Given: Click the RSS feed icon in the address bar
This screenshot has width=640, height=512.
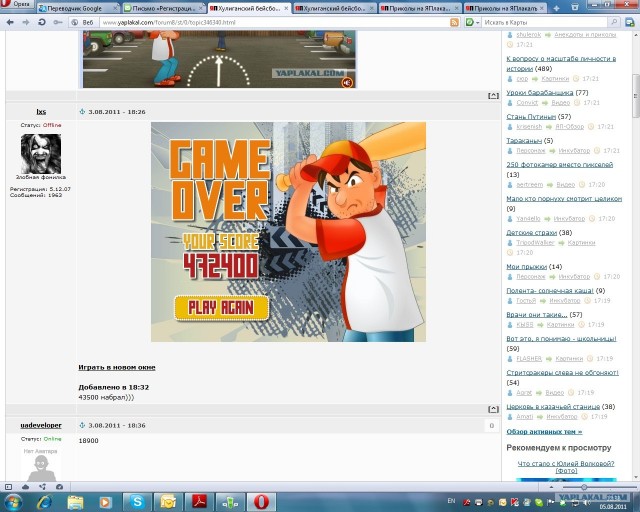Looking at the screenshot, I should (x=454, y=22).
